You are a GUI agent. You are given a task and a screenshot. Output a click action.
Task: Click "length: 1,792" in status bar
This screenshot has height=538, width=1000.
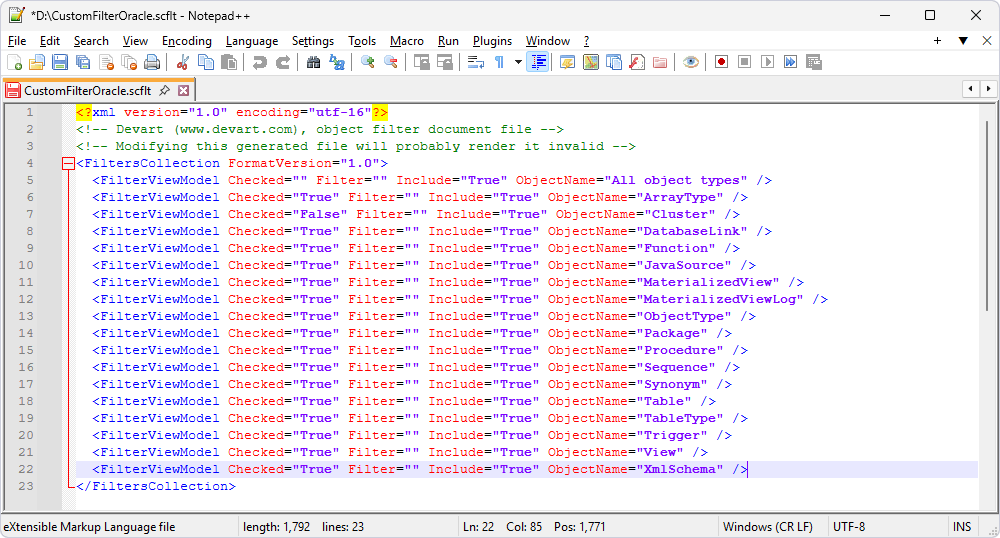pyautogui.click(x=277, y=527)
